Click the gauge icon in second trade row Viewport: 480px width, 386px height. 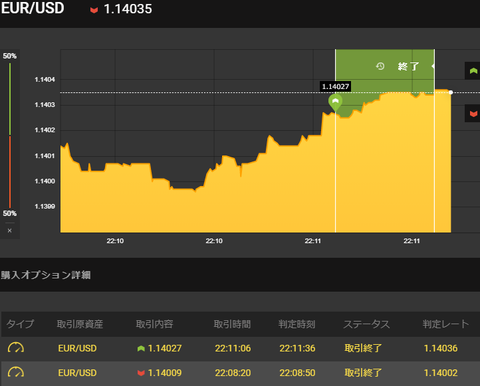(x=16, y=372)
